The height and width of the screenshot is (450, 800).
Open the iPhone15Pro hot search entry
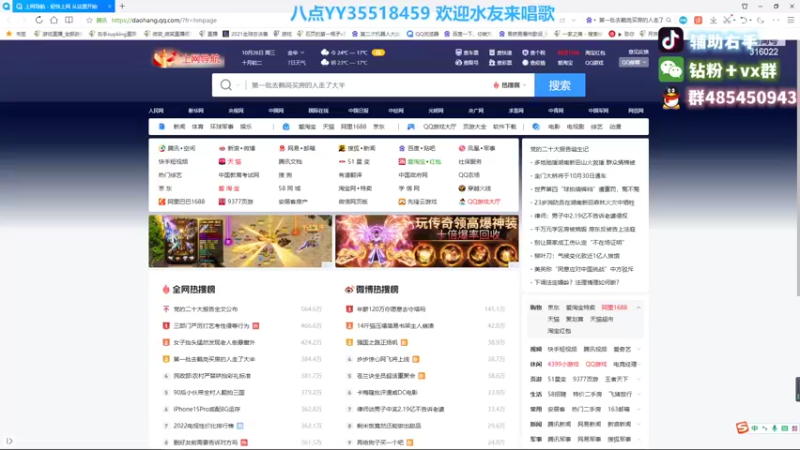[207, 409]
